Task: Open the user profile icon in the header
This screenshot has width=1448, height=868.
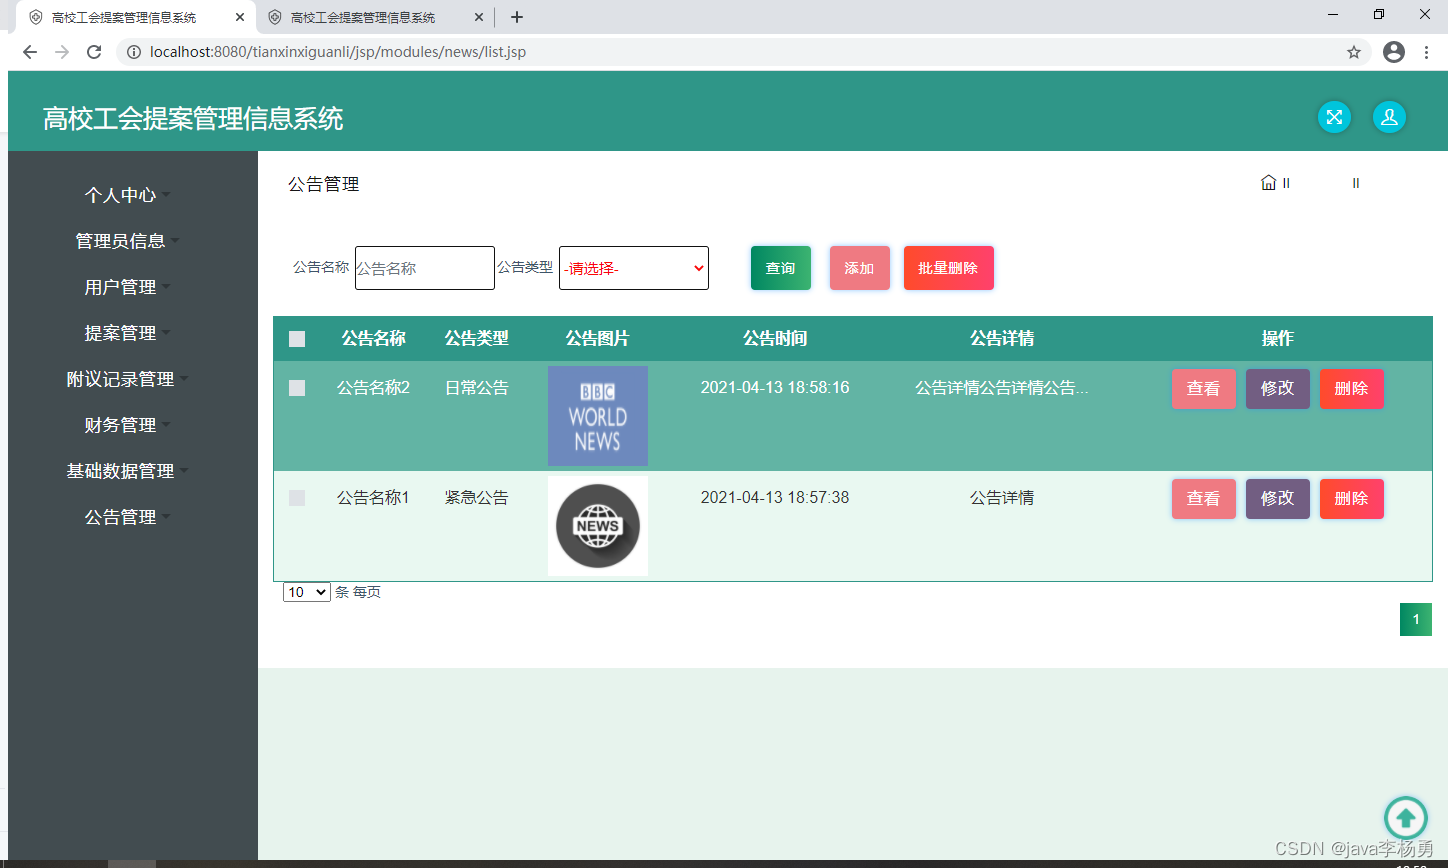Action: [x=1389, y=117]
